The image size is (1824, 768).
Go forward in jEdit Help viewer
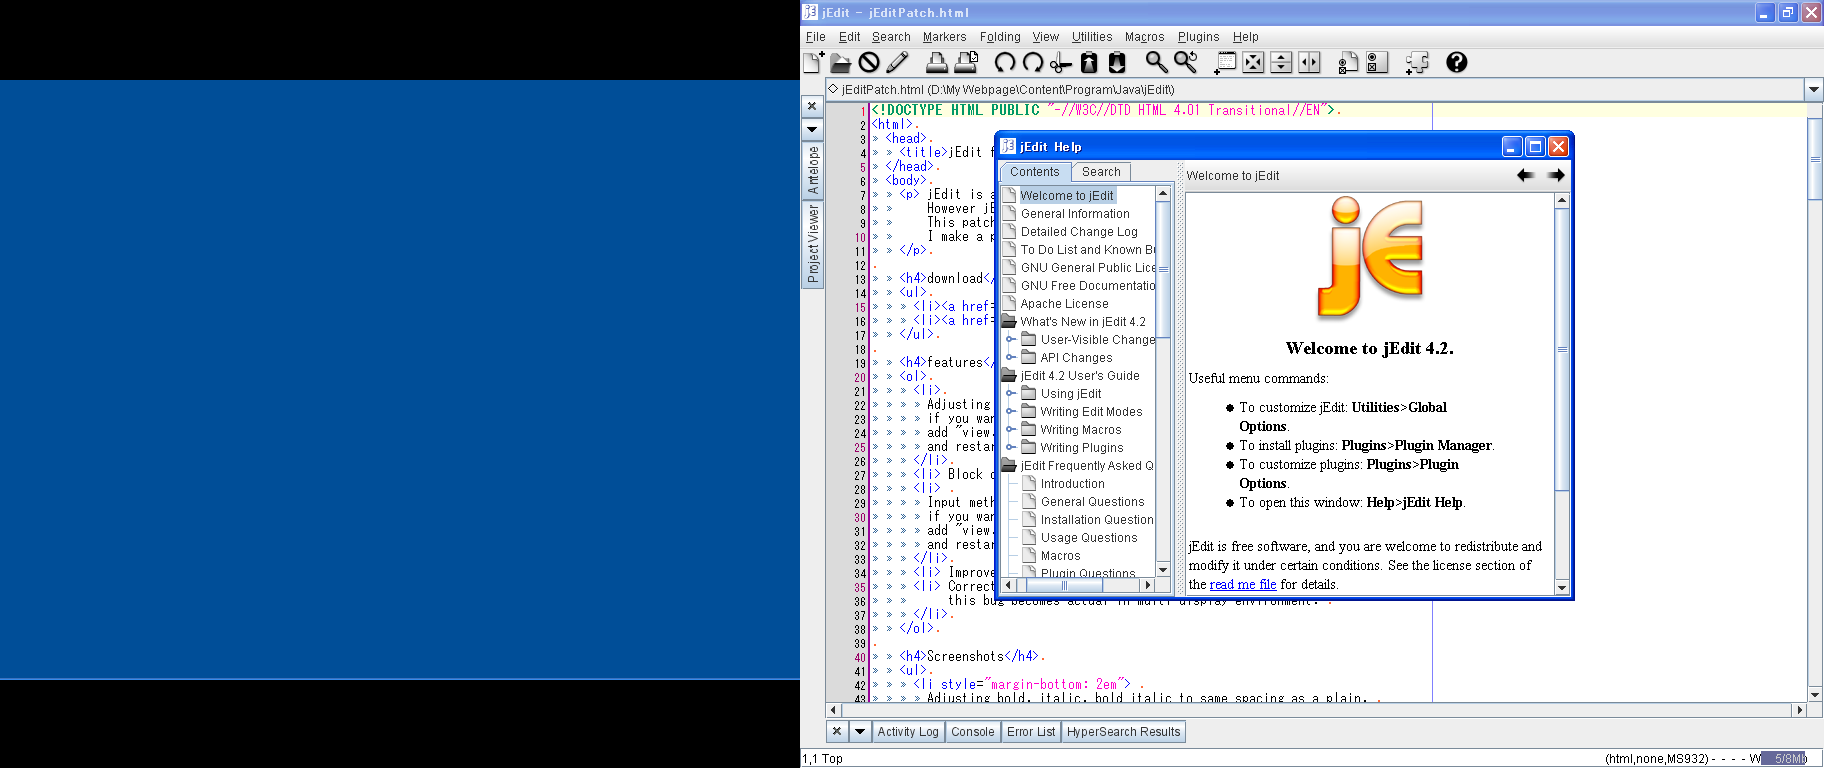[x=1555, y=175]
